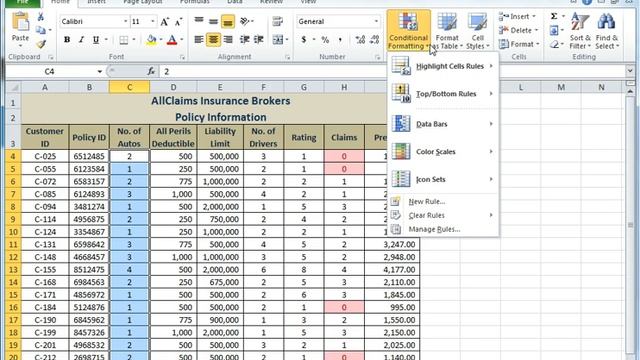Click the Wrap Text icon
The image size is (640, 360).
point(278,21)
